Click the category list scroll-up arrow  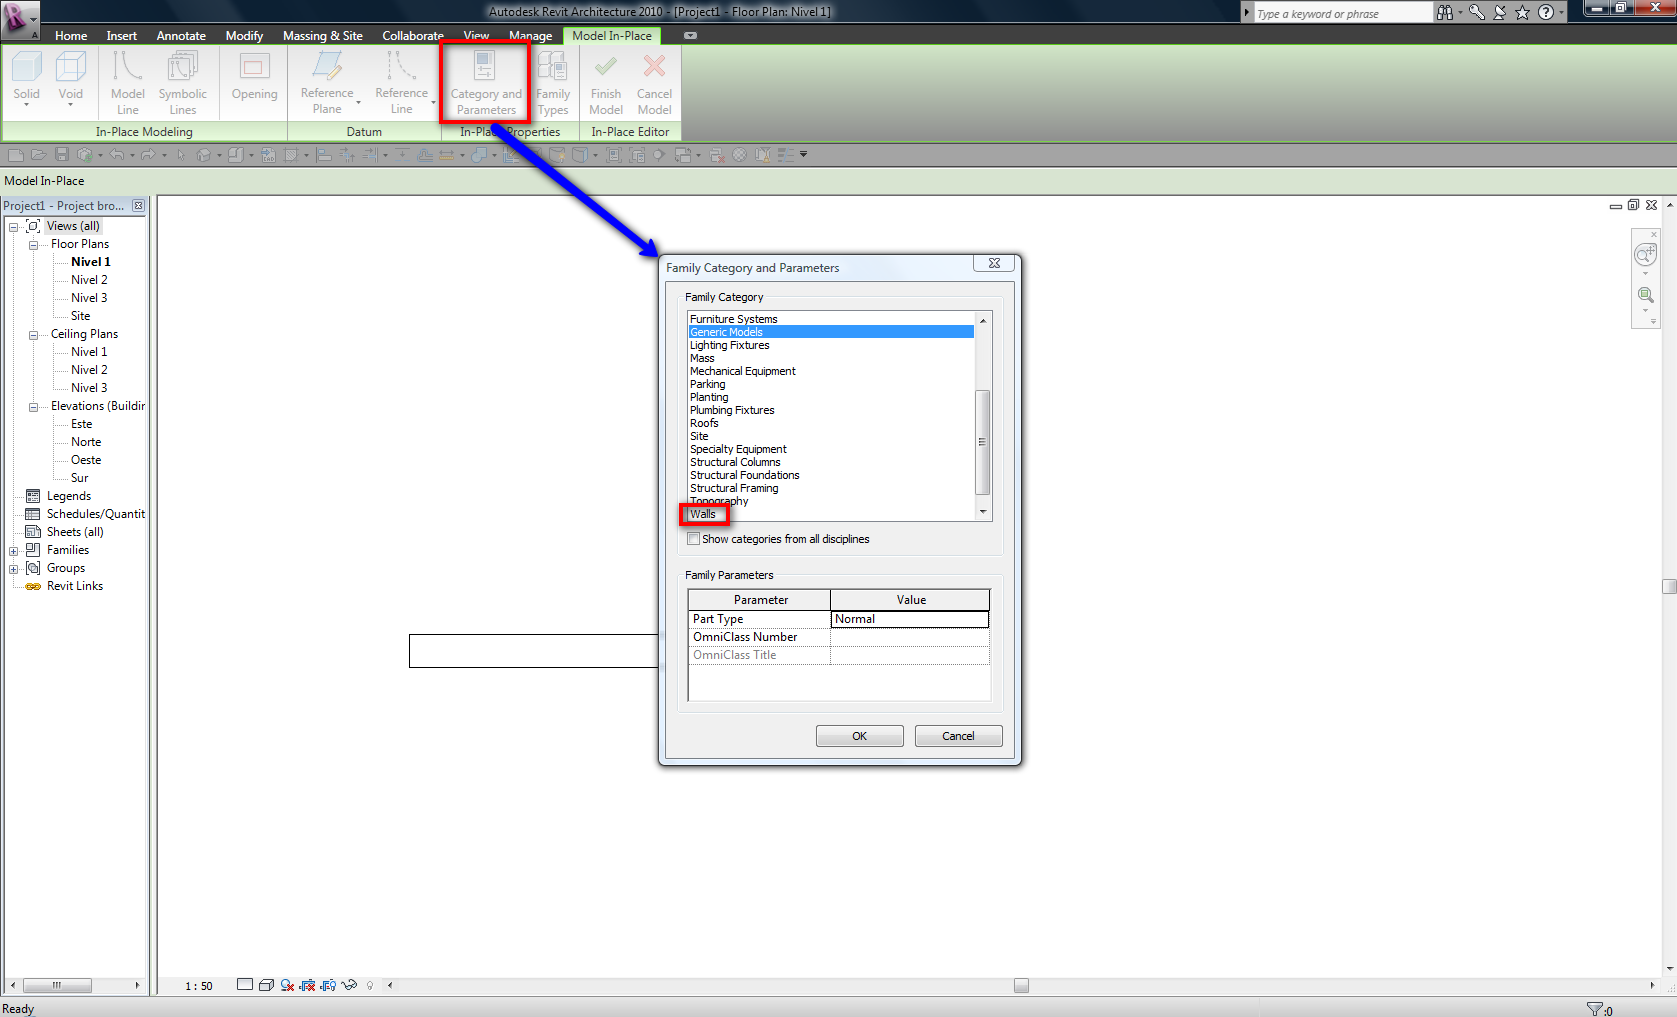pos(983,321)
